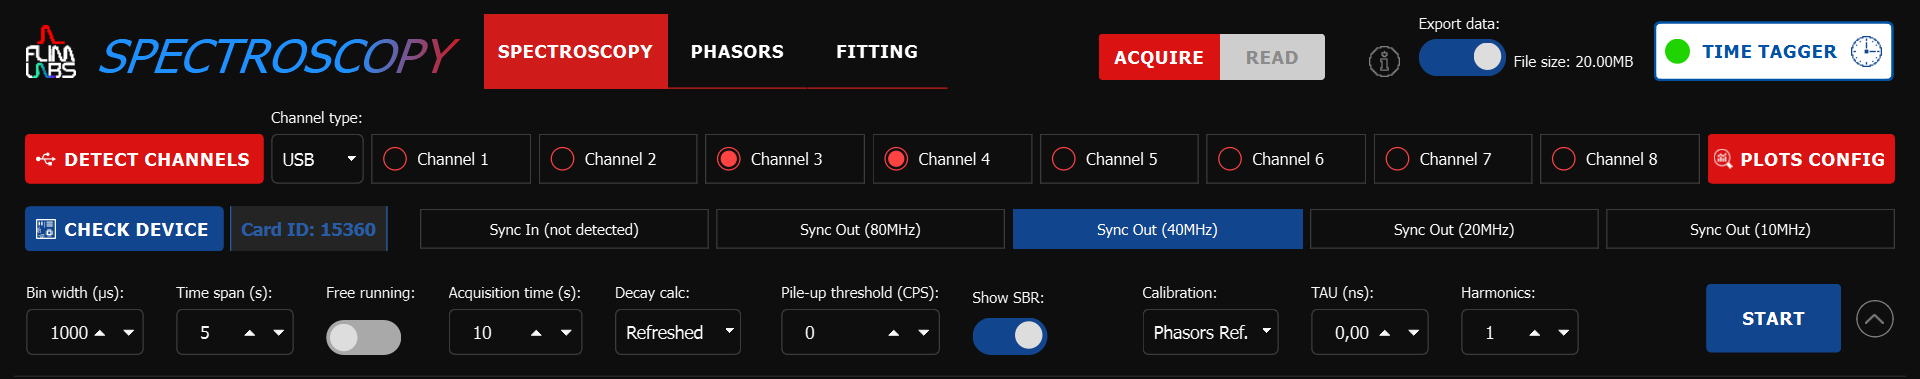Increase the Bin width value
1920x379 pixels.
100,333
